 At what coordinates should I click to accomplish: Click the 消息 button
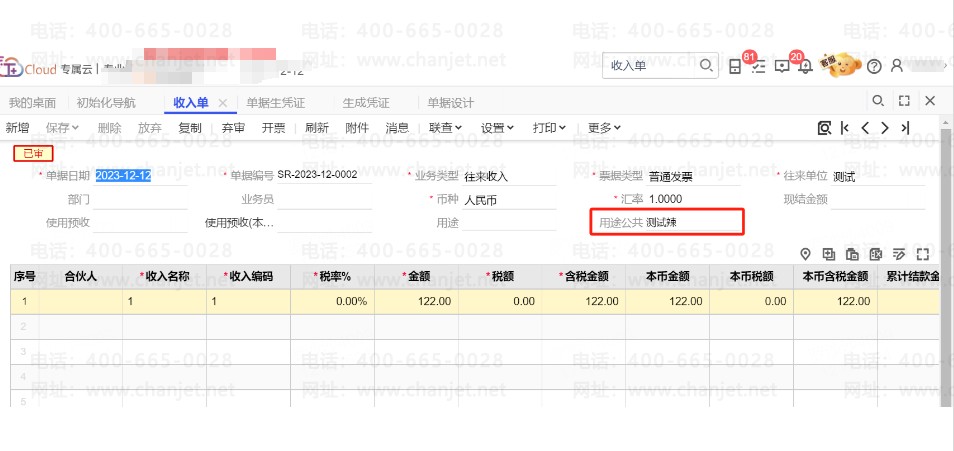(397, 128)
